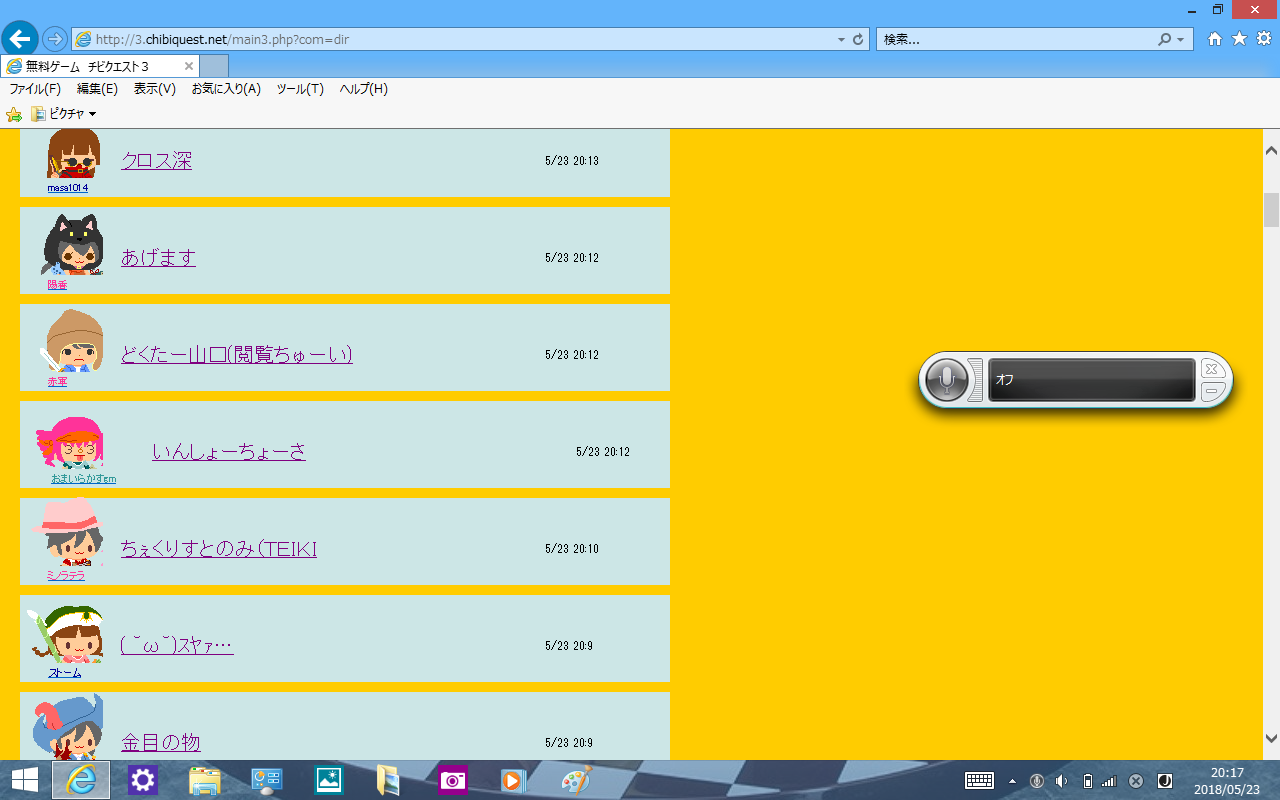Viewport: 1280px width, 800px height.
Task: Open the IE home page icon
Action: pyautogui.click(x=1215, y=39)
